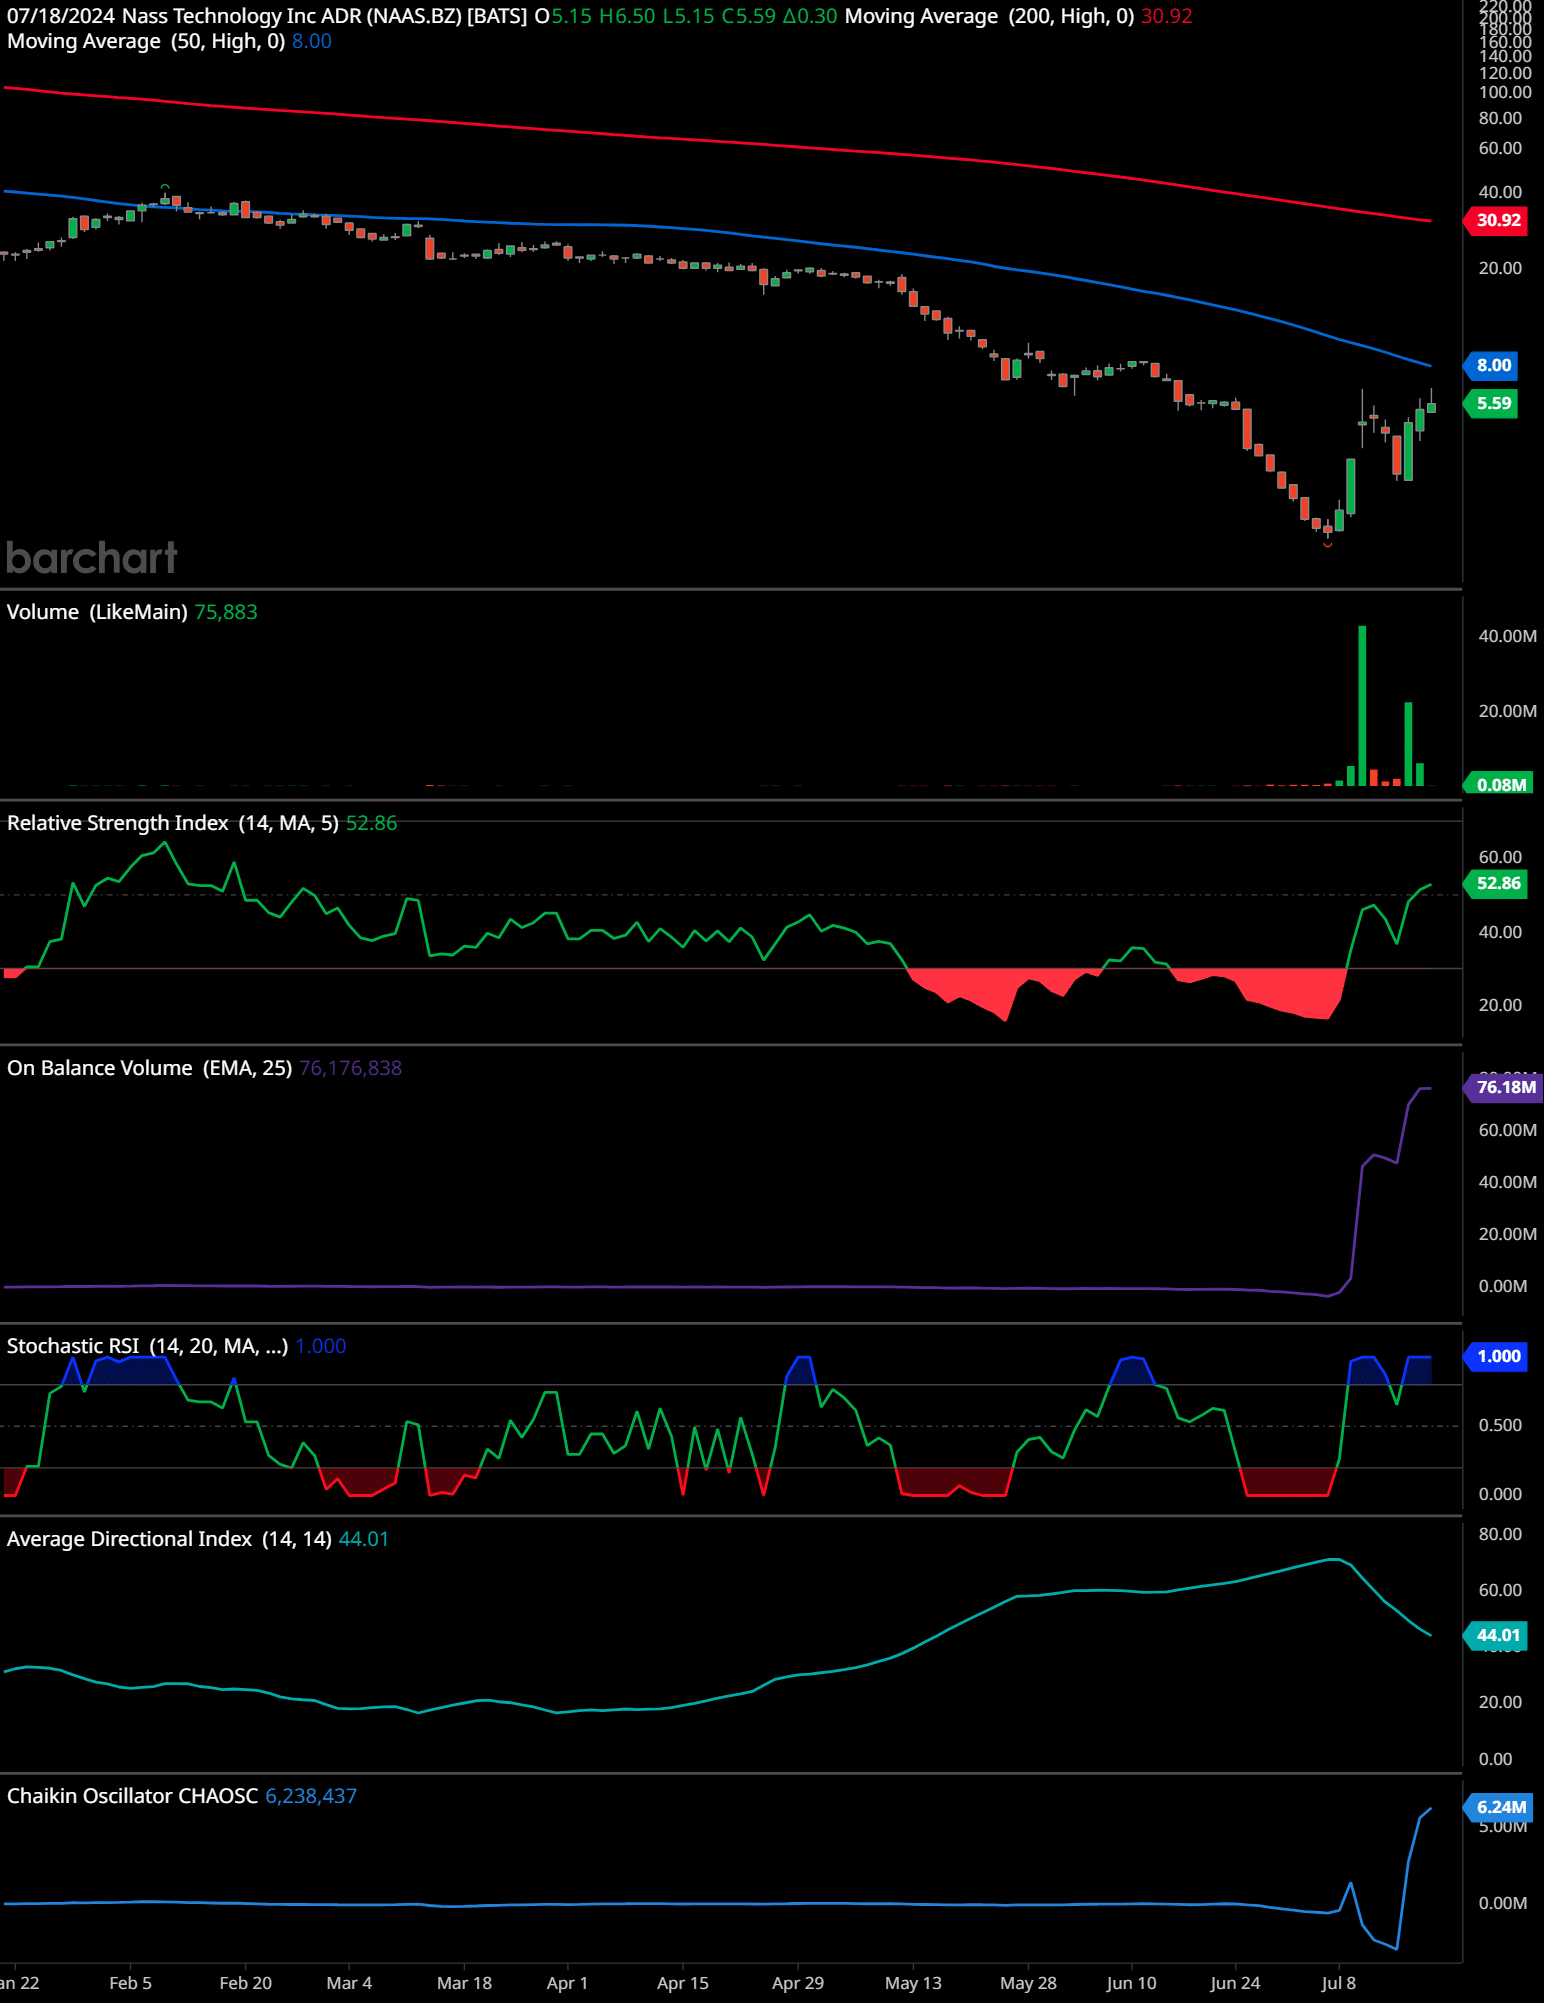Click the 'May 28' date axis label

point(1028,1983)
